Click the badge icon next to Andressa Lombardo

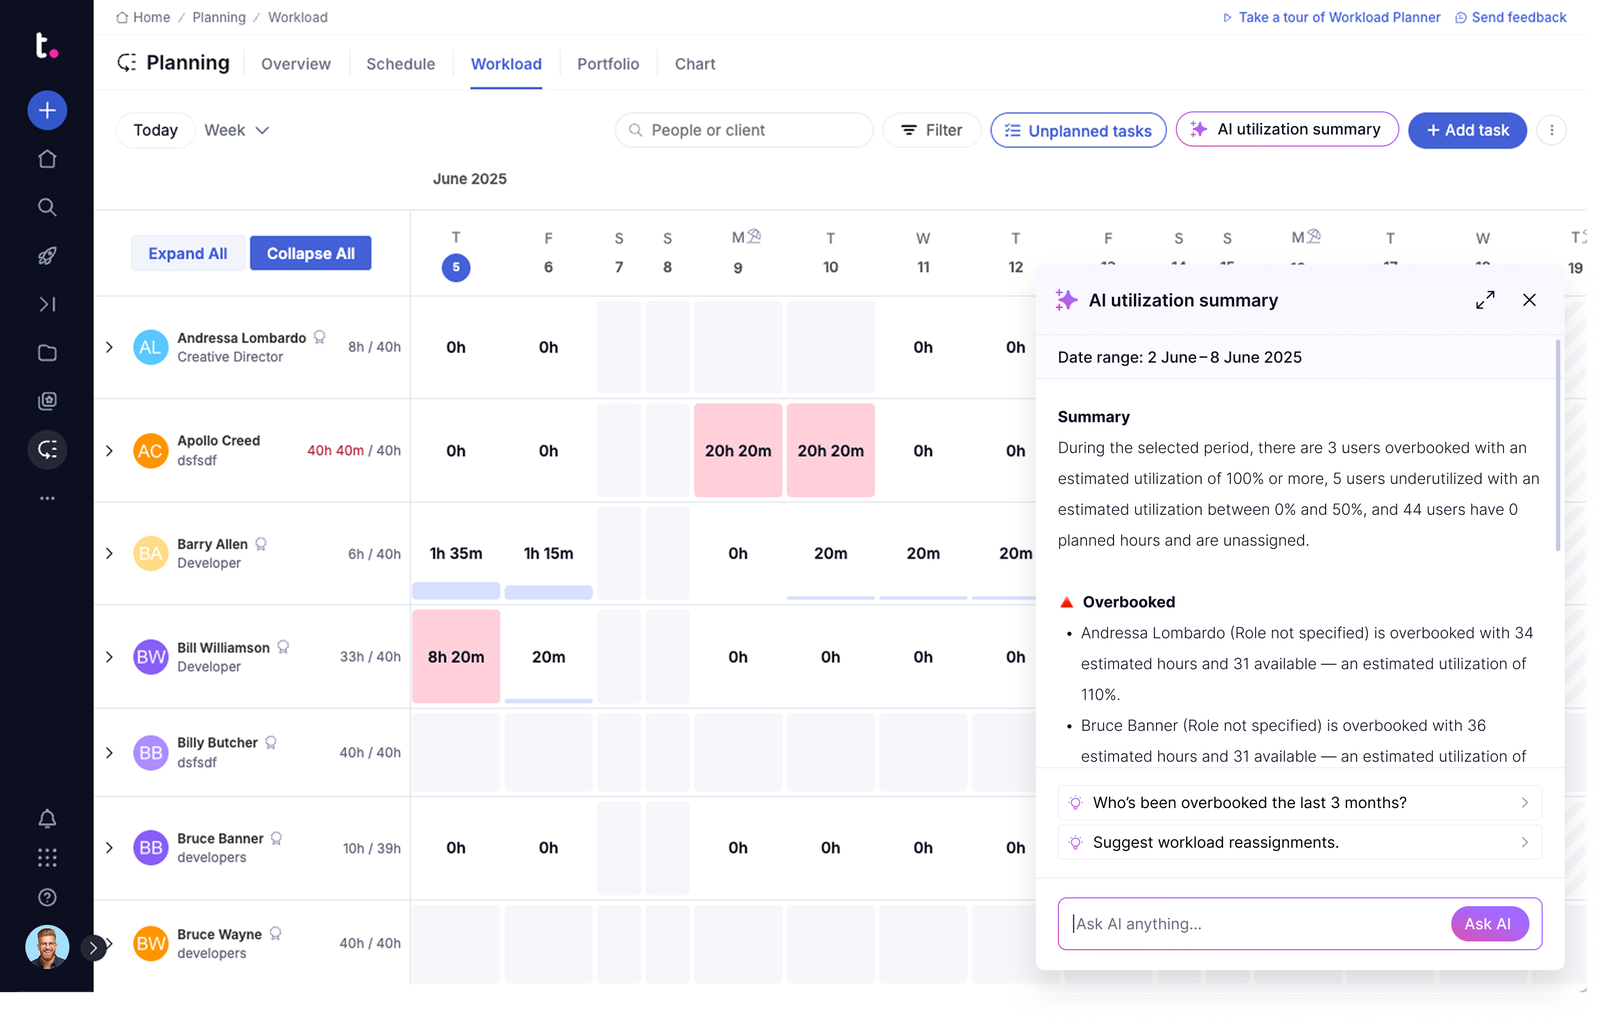[320, 337]
